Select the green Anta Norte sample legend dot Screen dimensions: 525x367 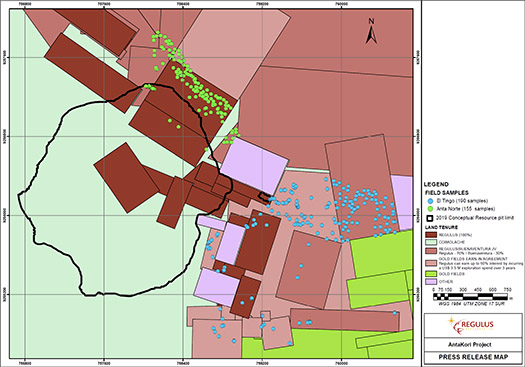[x=431, y=209]
